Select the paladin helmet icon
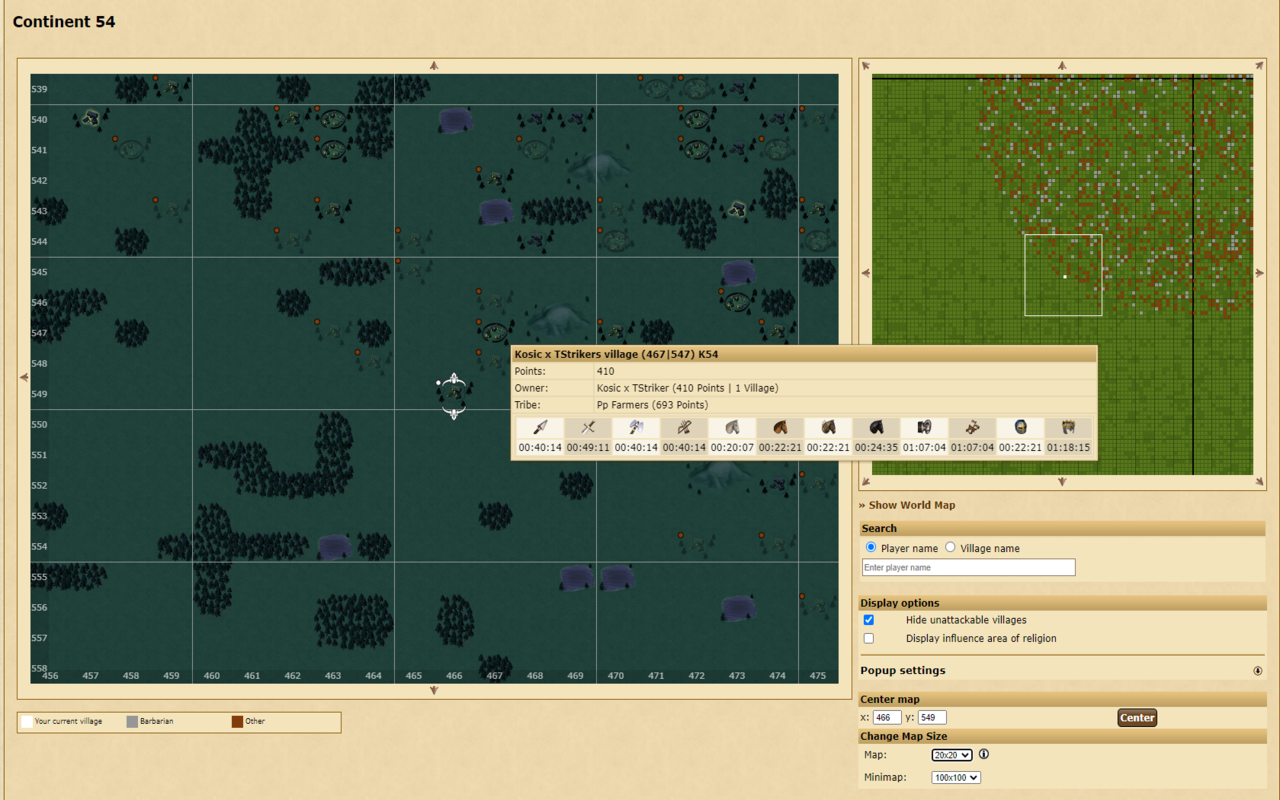This screenshot has height=800, width=1280. (x=1020, y=428)
